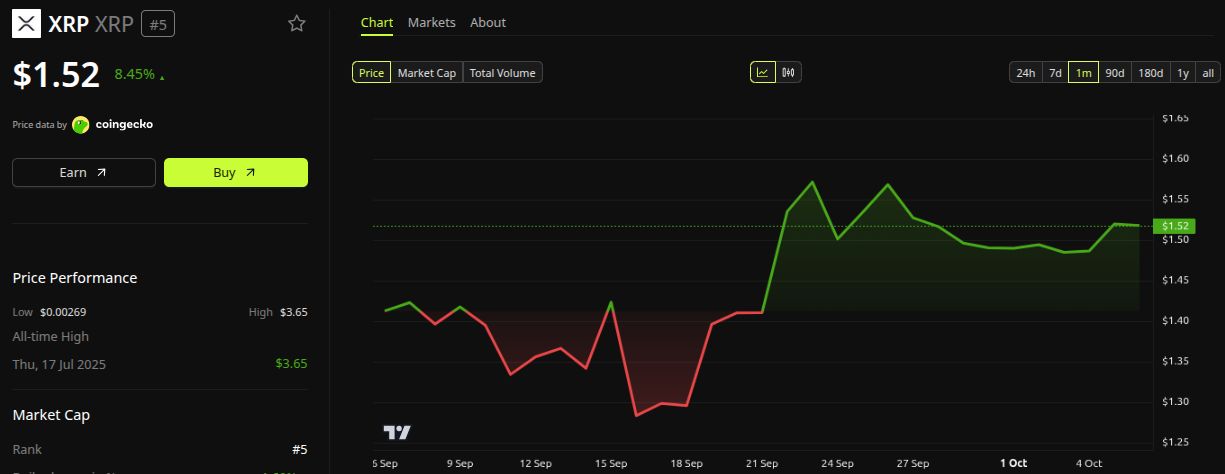Click the All-time High label

click(50, 337)
